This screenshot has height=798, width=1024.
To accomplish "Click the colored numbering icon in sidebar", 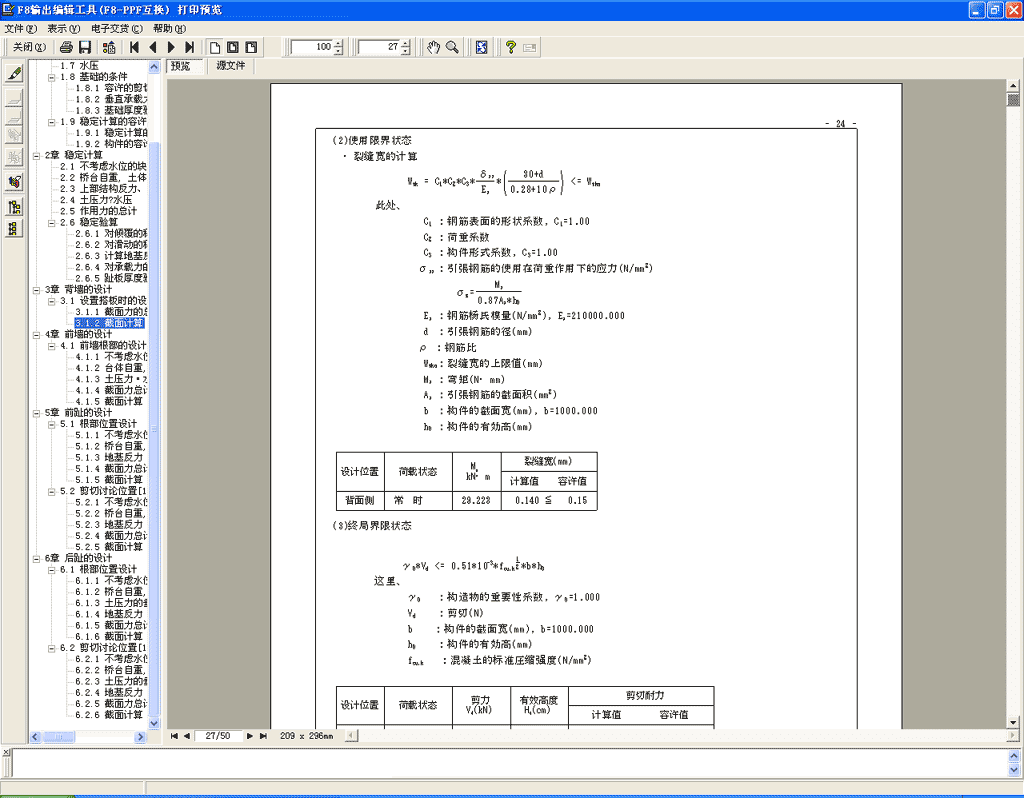I will (14, 182).
